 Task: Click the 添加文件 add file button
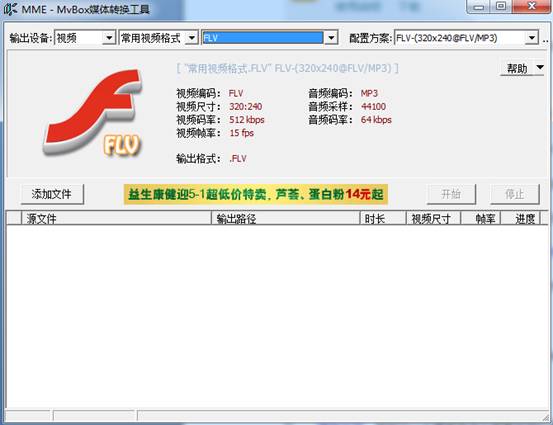coord(52,194)
